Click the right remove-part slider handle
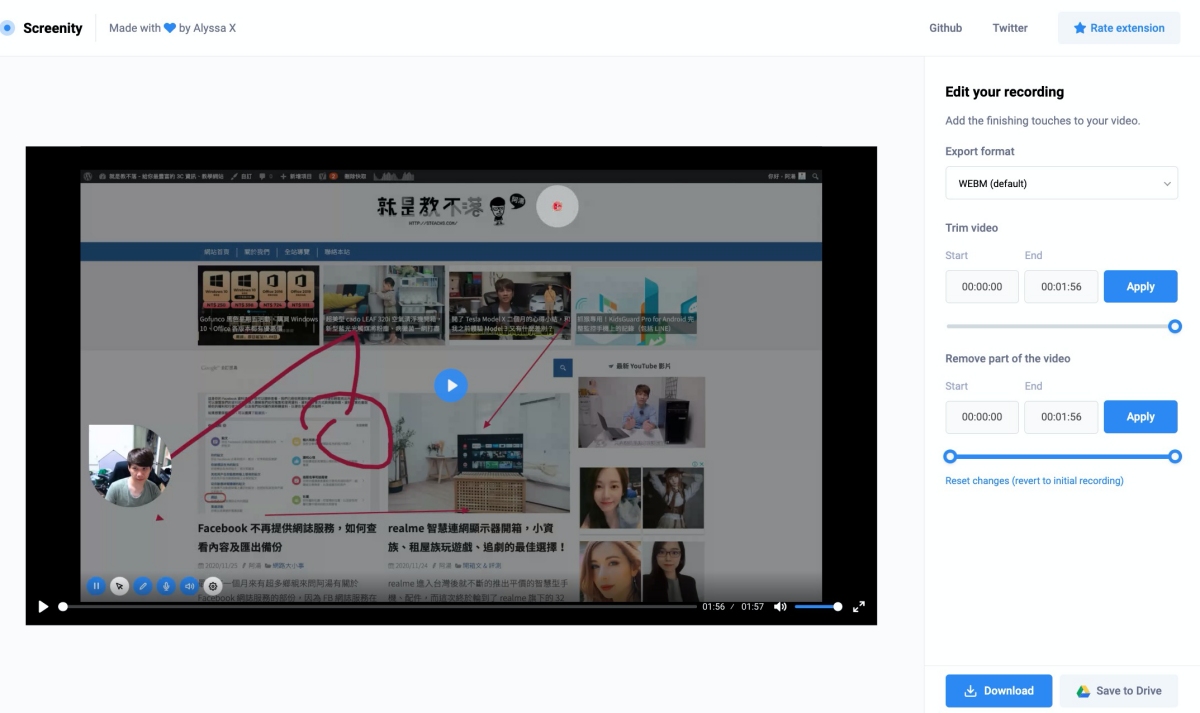1200x713 pixels. [x=1175, y=457]
